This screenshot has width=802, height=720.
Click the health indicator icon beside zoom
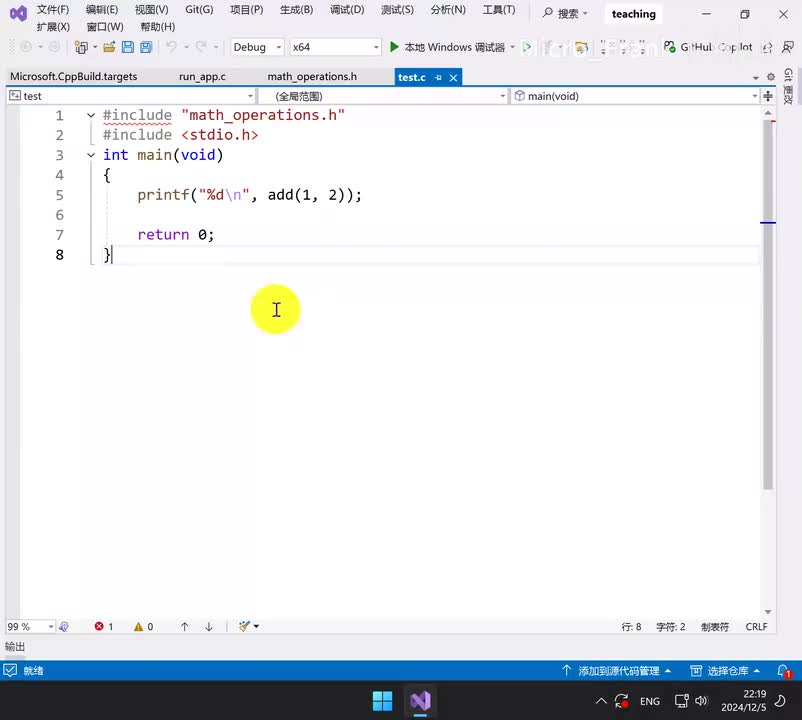tap(64, 626)
